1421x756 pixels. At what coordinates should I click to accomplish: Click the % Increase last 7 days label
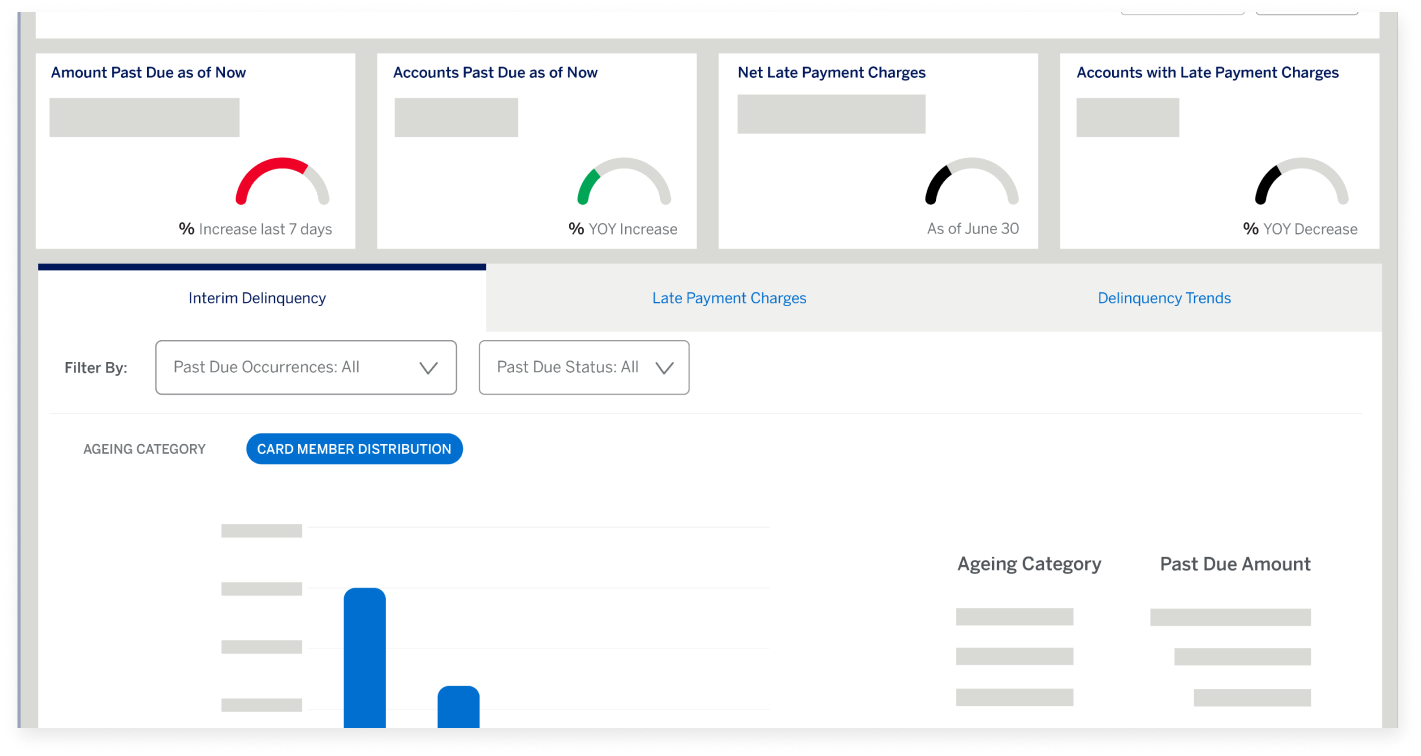[x=255, y=228]
